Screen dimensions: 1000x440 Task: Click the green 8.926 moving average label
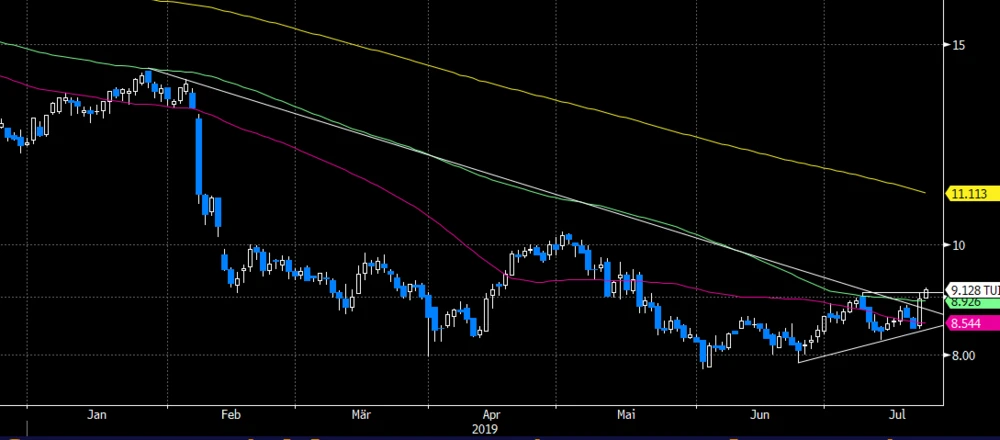click(965, 302)
